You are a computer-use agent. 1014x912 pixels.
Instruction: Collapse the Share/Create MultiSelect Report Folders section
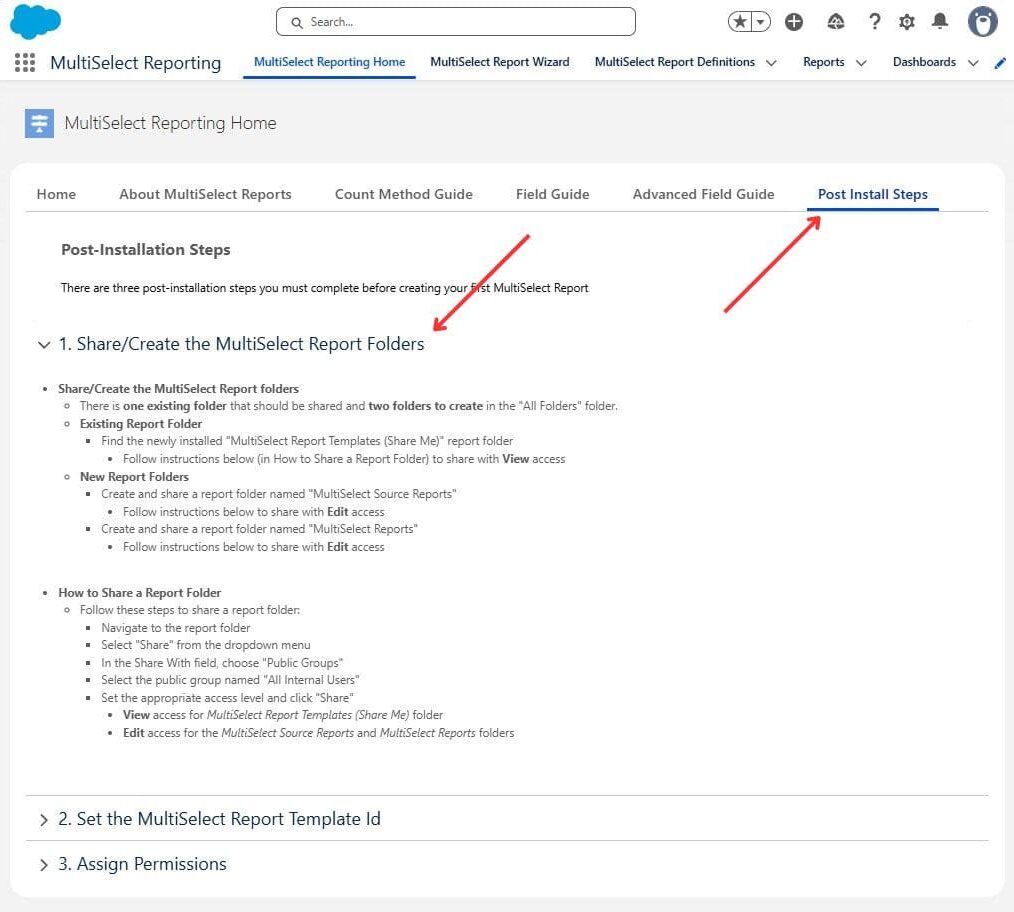[x=43, y=345]
